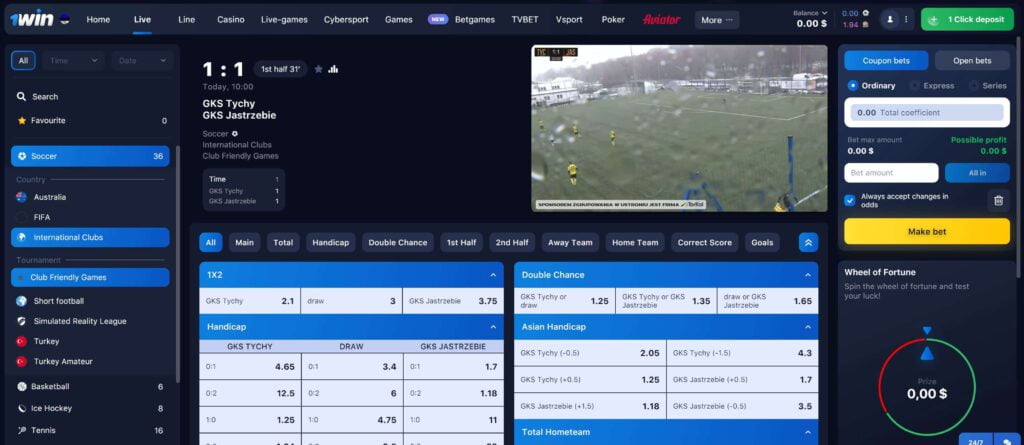Click the Tennis sport icon
This screenshot has width=1024, height=445.
[x=22, y=430]
